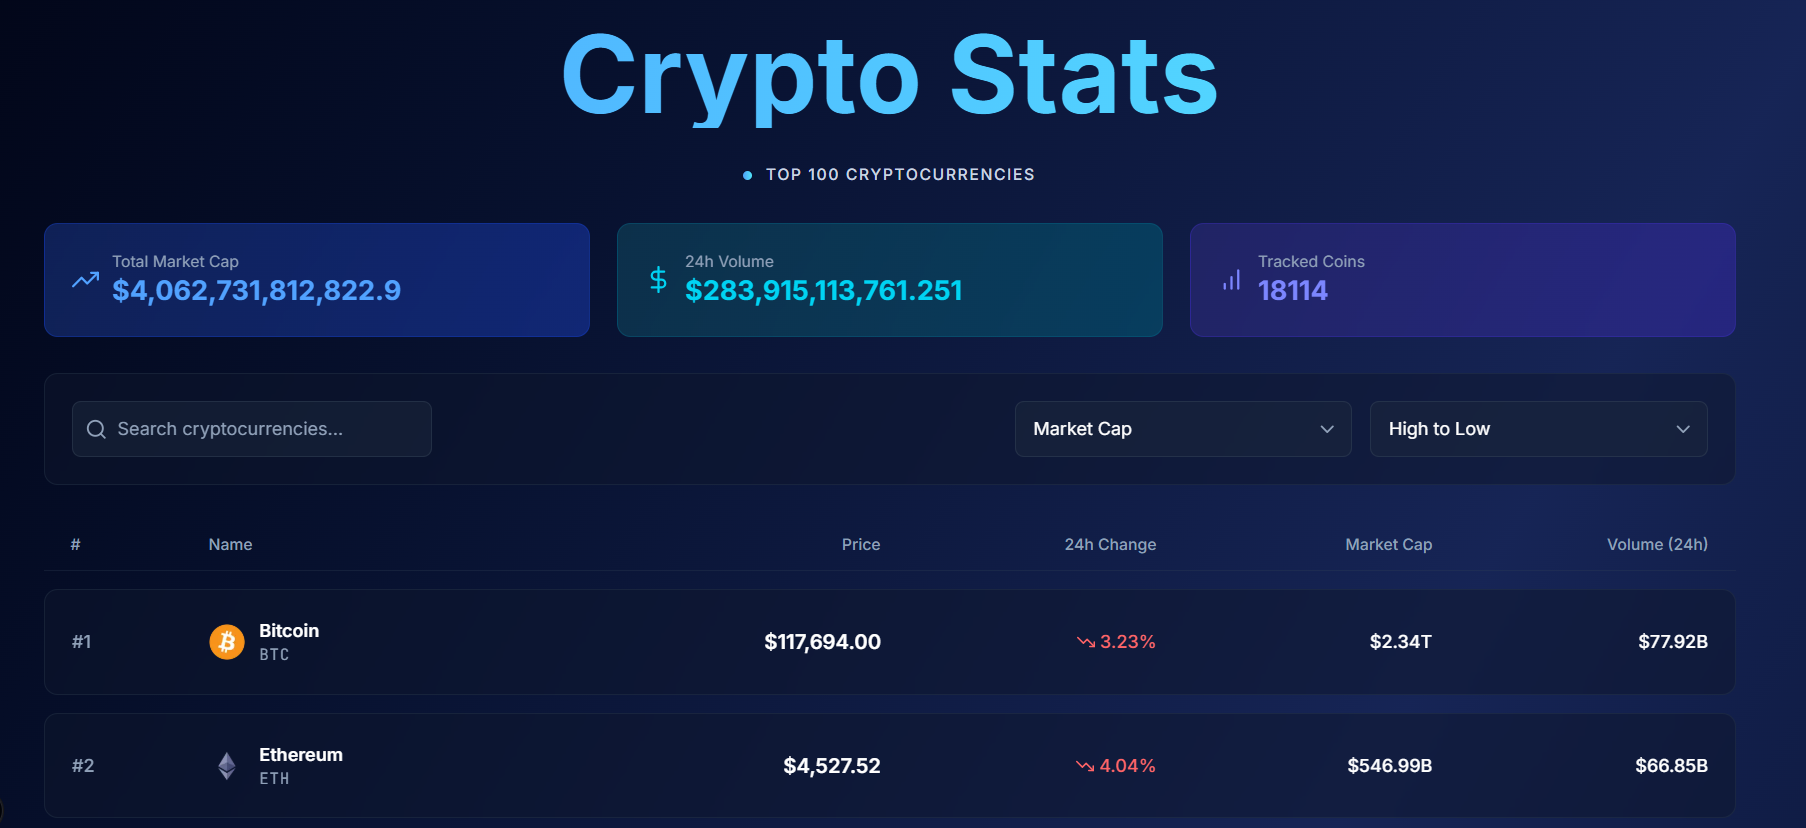Click the dollar sign icon beside 24h Volume
Viewport: 1806px width, 828px height.
[658, 280]
